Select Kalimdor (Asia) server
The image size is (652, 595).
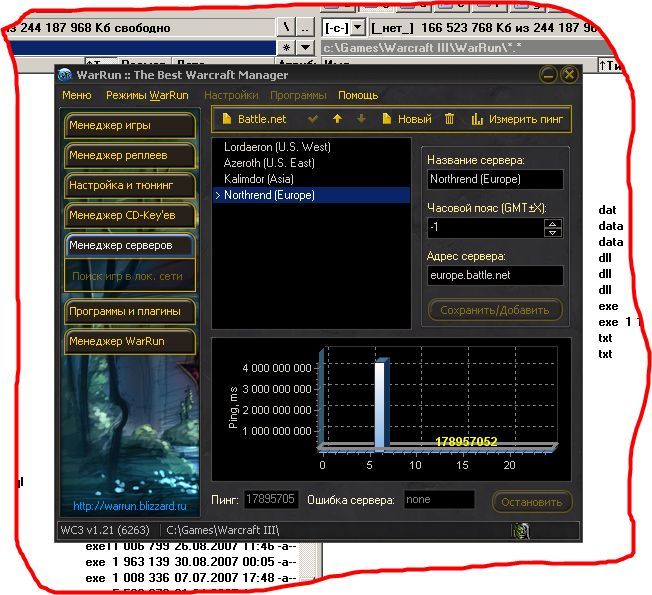pyautogui.click(x=311, y=179)
